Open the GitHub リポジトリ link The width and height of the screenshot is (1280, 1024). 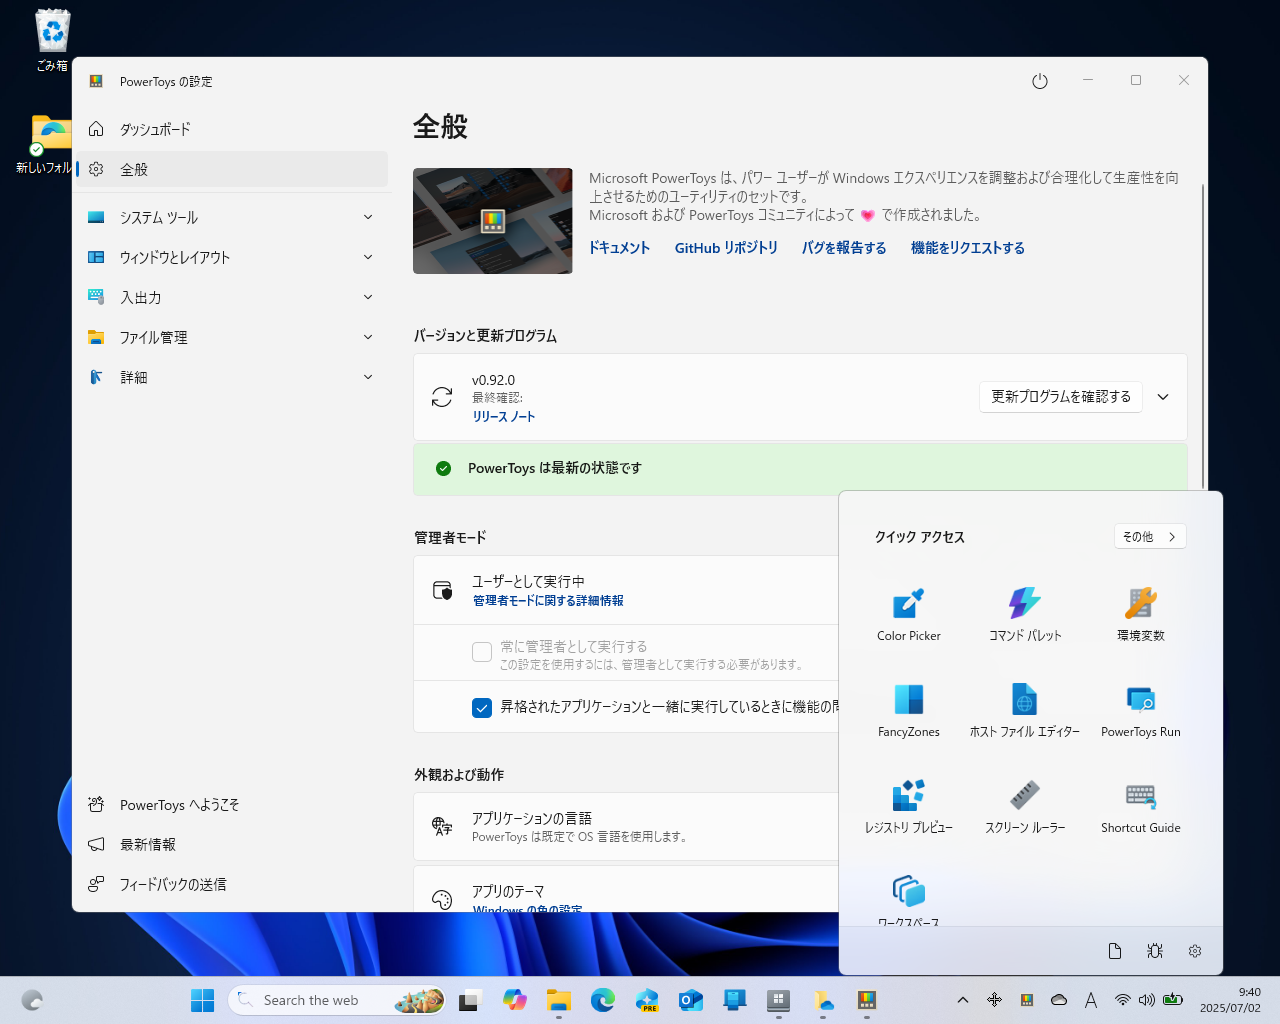[727, 248]
